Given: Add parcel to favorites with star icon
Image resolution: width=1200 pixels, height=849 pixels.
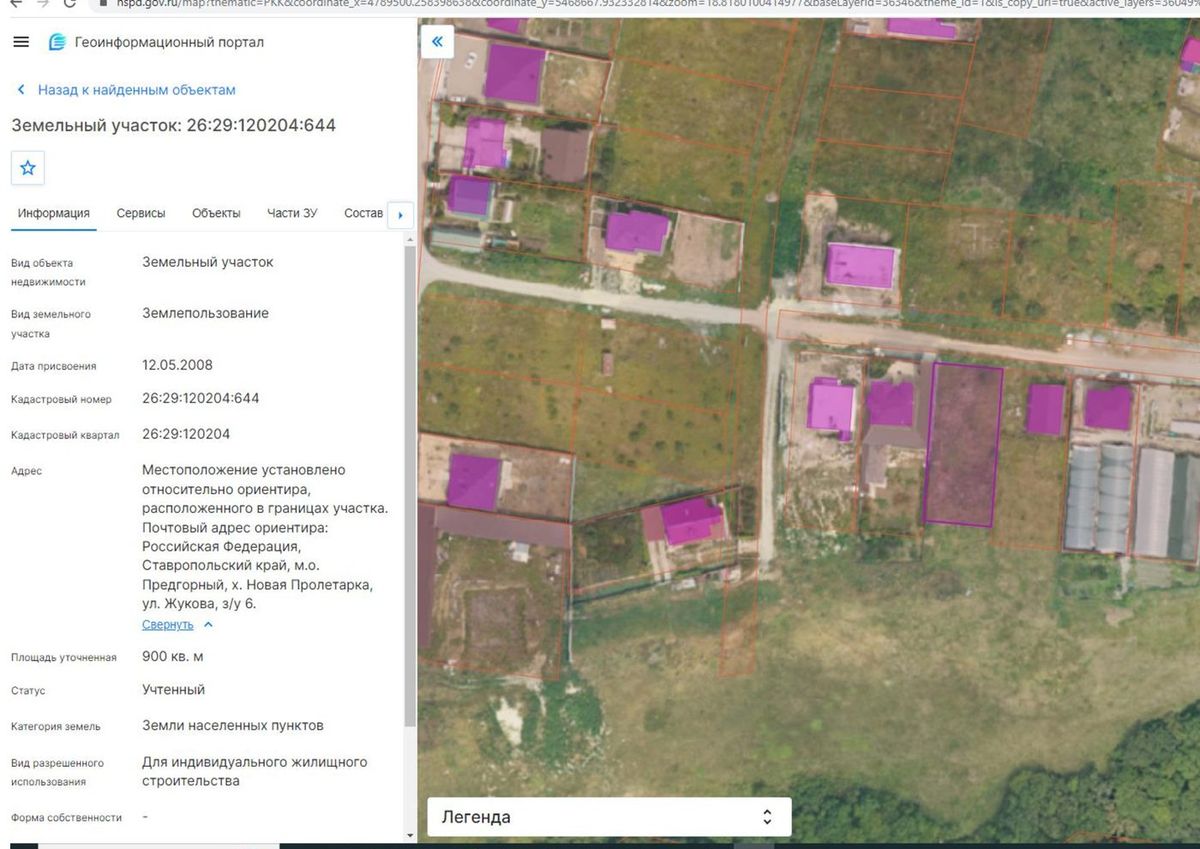Looking at the screenshot, I should point(28,168).
